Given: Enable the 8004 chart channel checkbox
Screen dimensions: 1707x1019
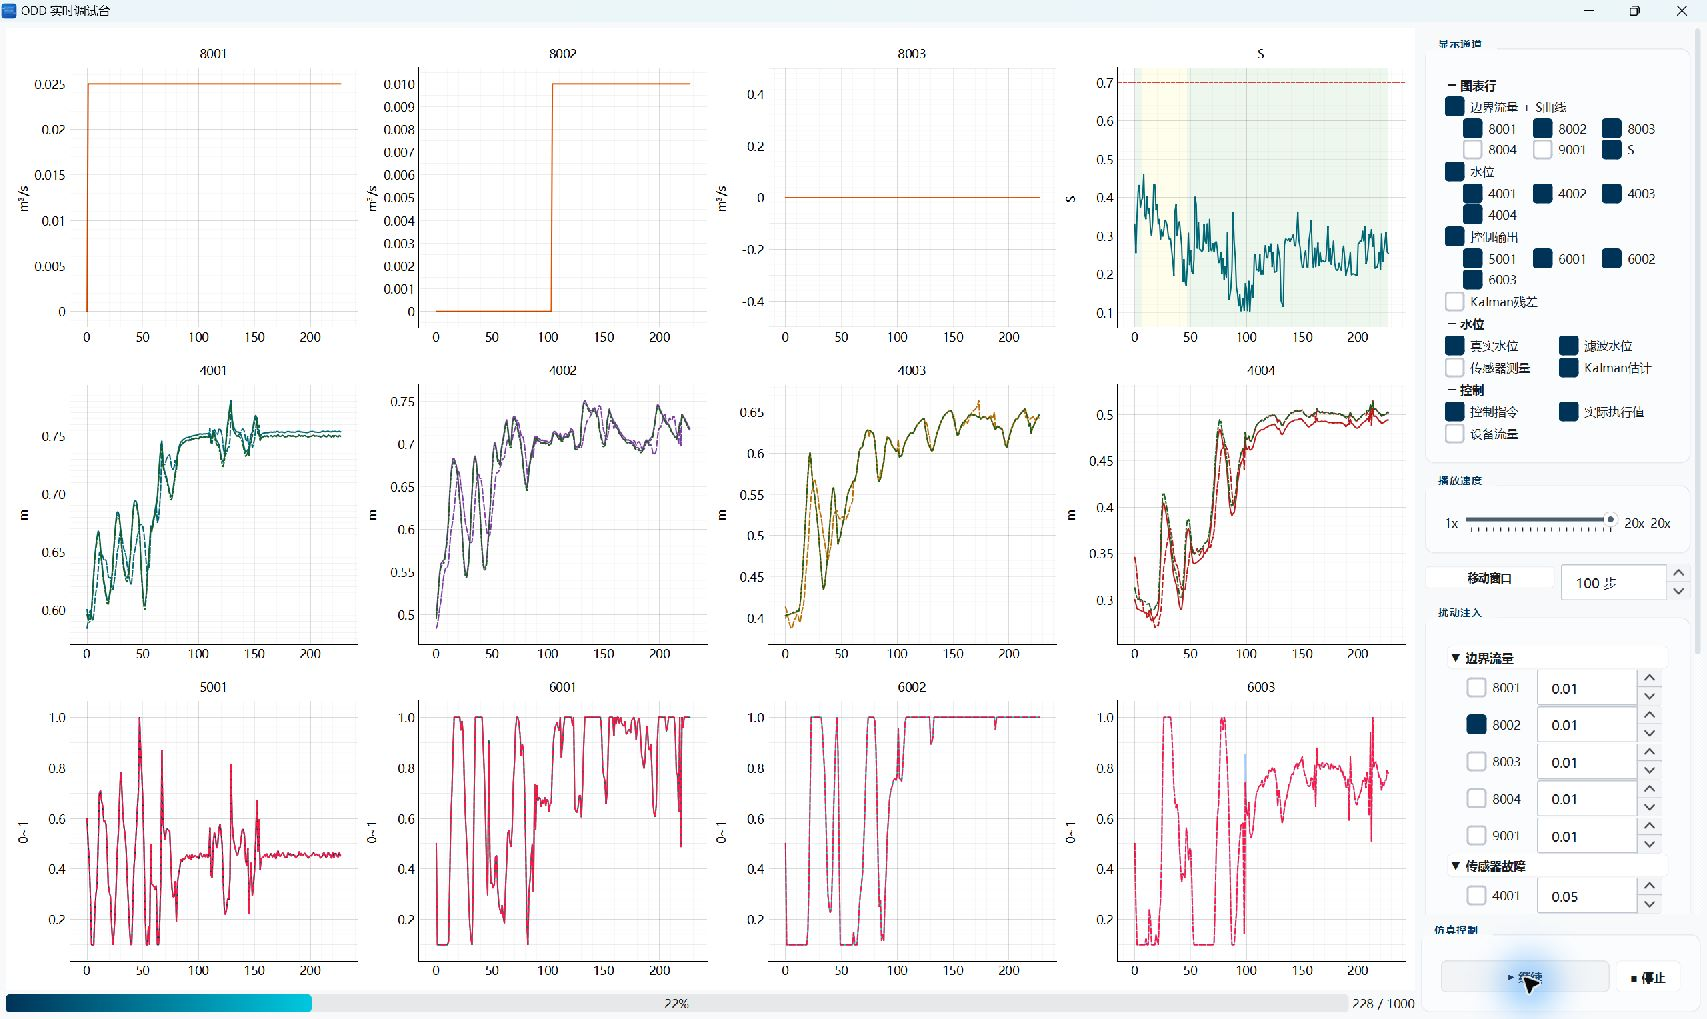Looking at the screenshot, I should pos(1472,149).
